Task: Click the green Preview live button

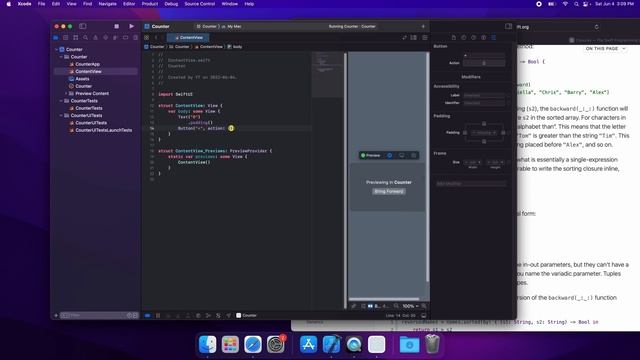Action: 371,156
